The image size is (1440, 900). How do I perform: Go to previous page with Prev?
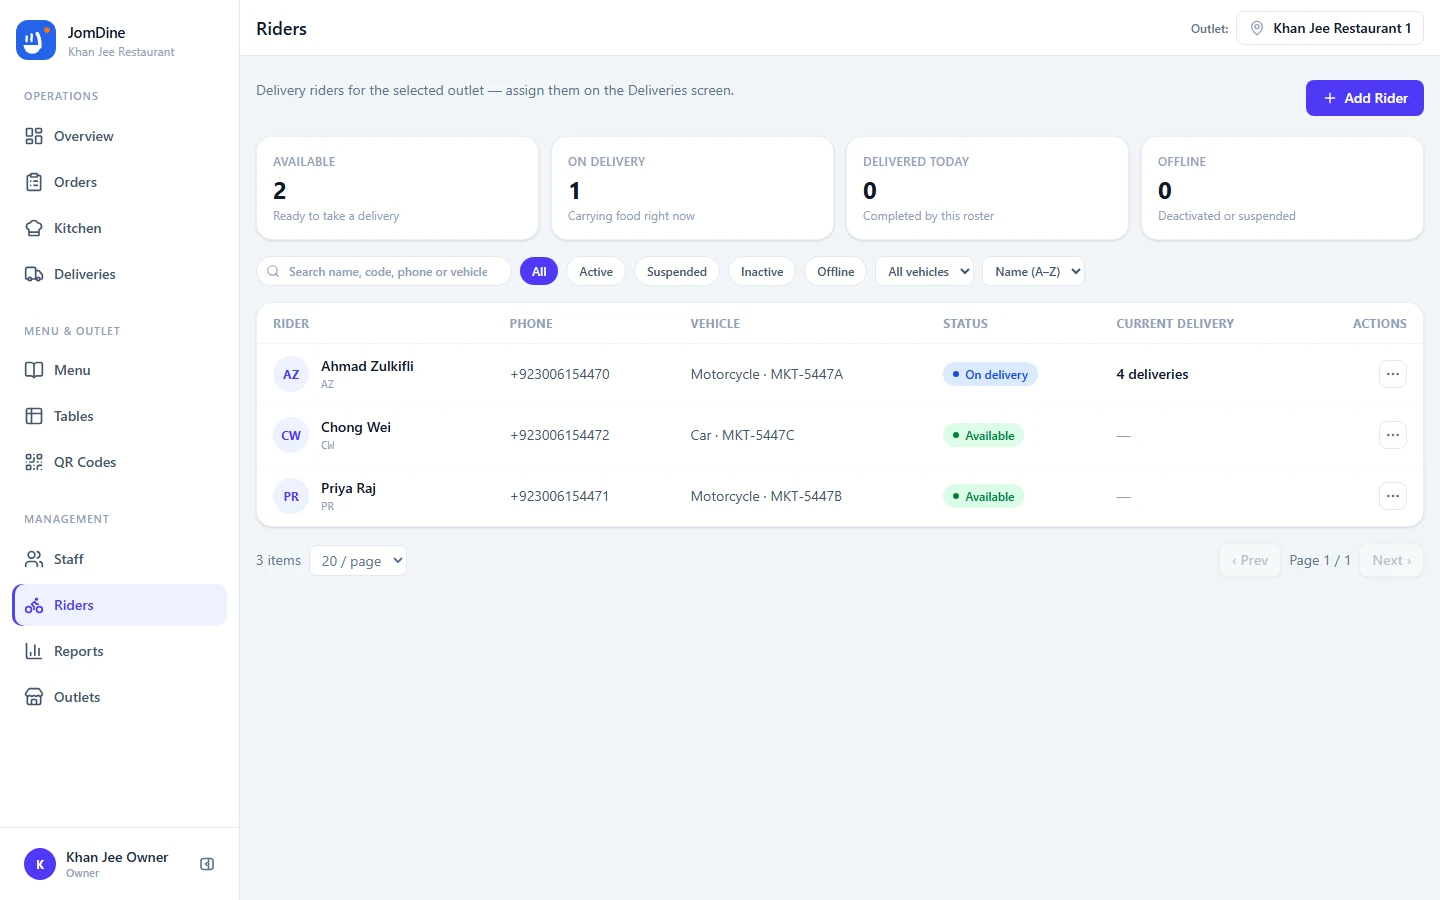coord(1250,561)
